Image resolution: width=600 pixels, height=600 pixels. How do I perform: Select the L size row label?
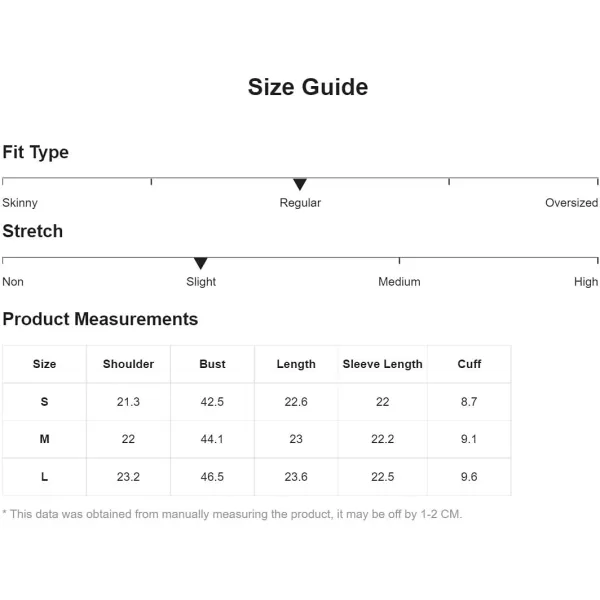click(44, 477)
